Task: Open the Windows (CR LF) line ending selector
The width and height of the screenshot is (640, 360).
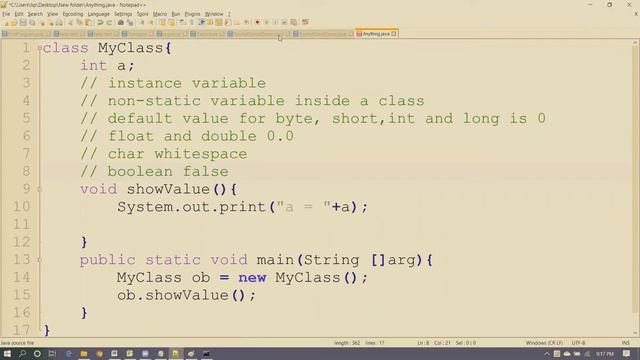Action: (544, 343)
